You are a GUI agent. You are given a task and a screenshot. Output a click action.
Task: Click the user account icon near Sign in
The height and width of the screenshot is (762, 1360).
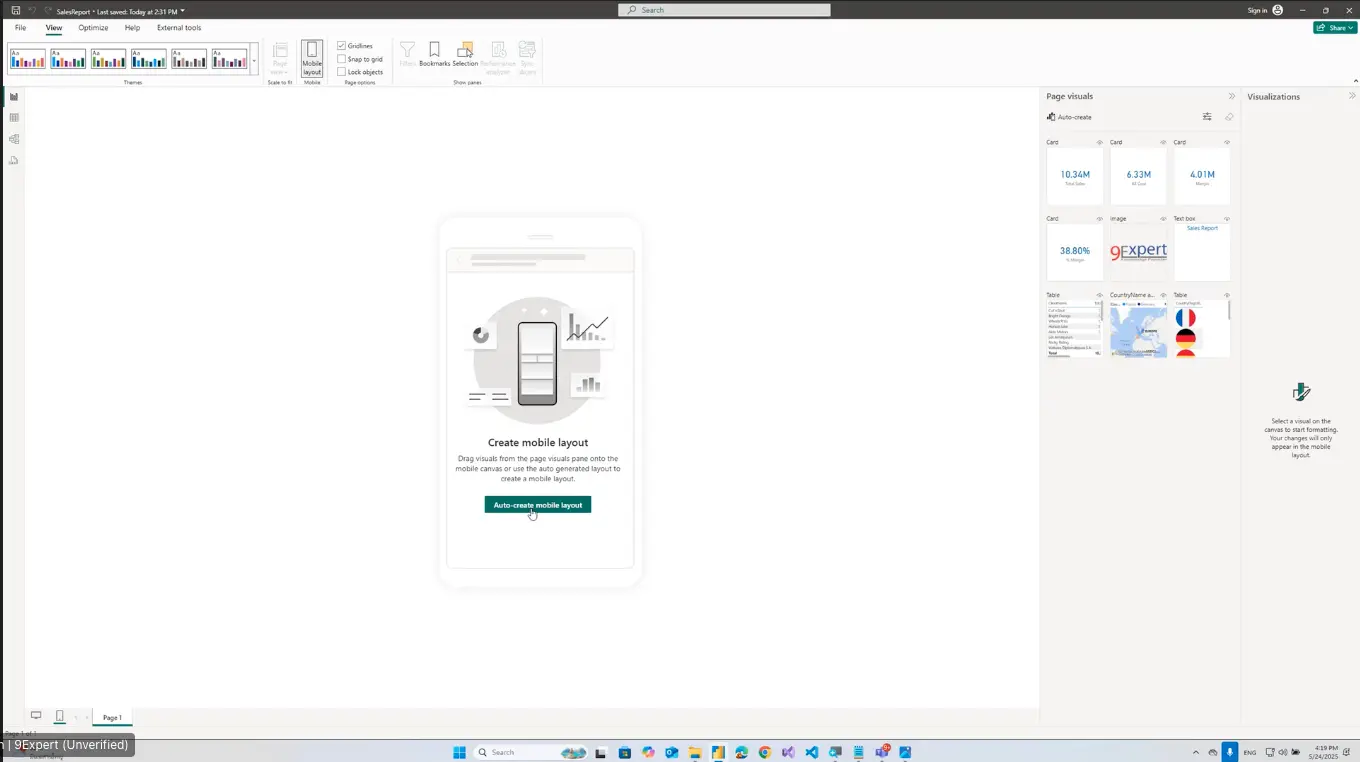coord(1278,10)
